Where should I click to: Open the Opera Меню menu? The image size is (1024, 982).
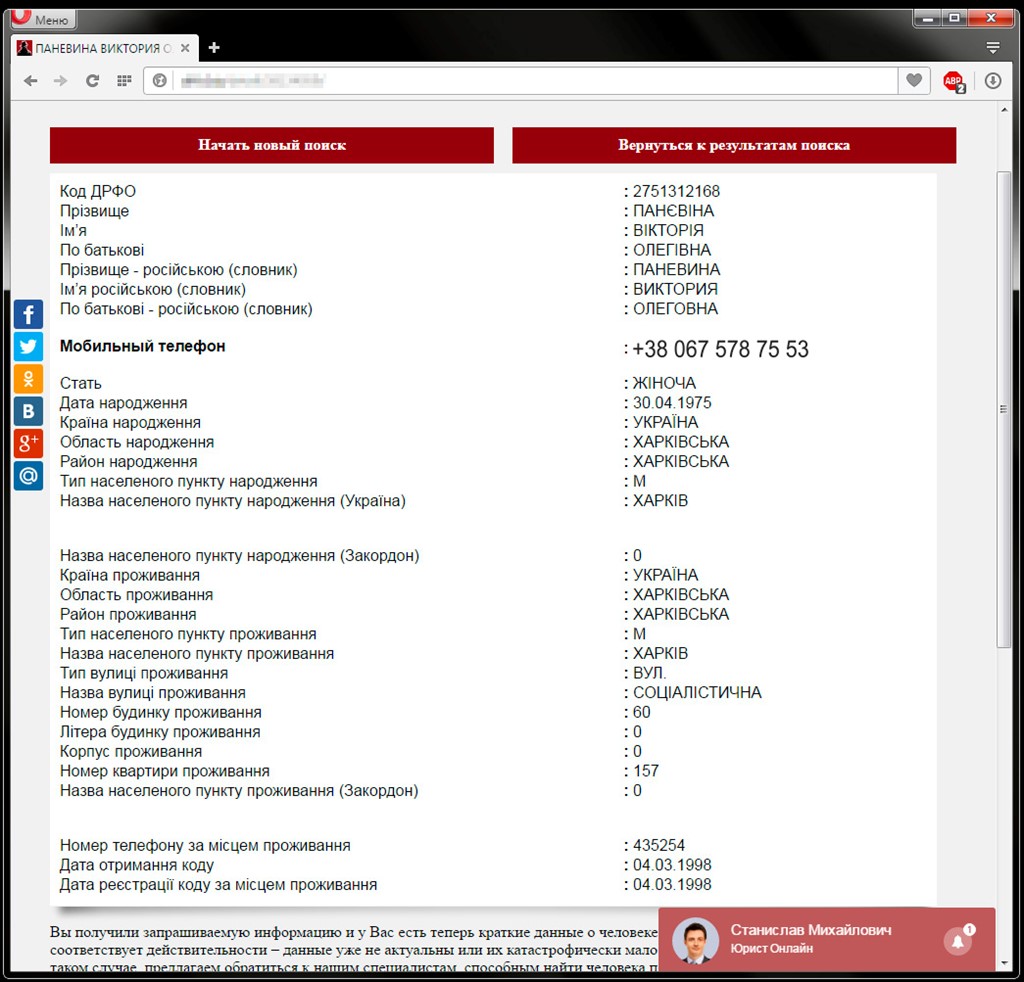click(x=41, y=19)
